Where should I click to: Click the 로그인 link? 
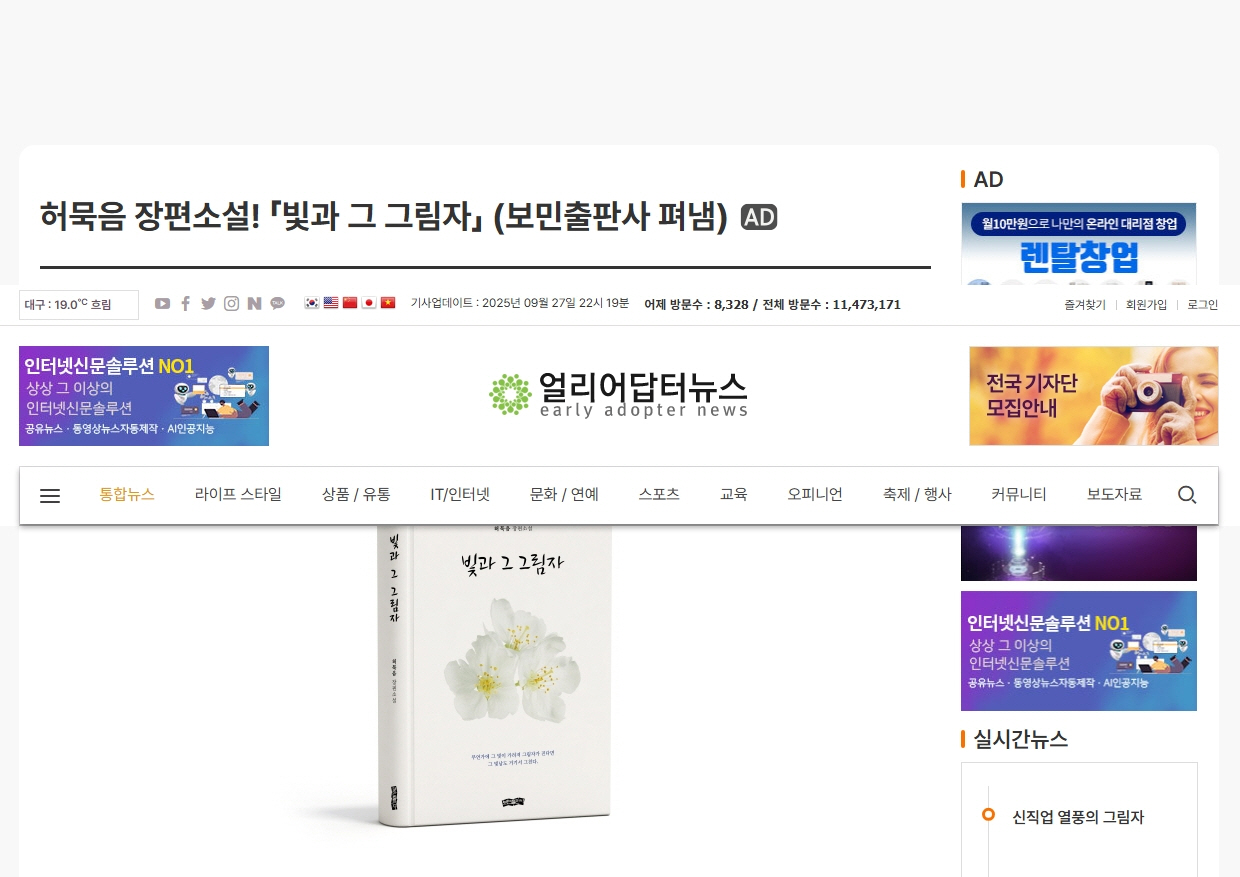tap(1203, 305)
